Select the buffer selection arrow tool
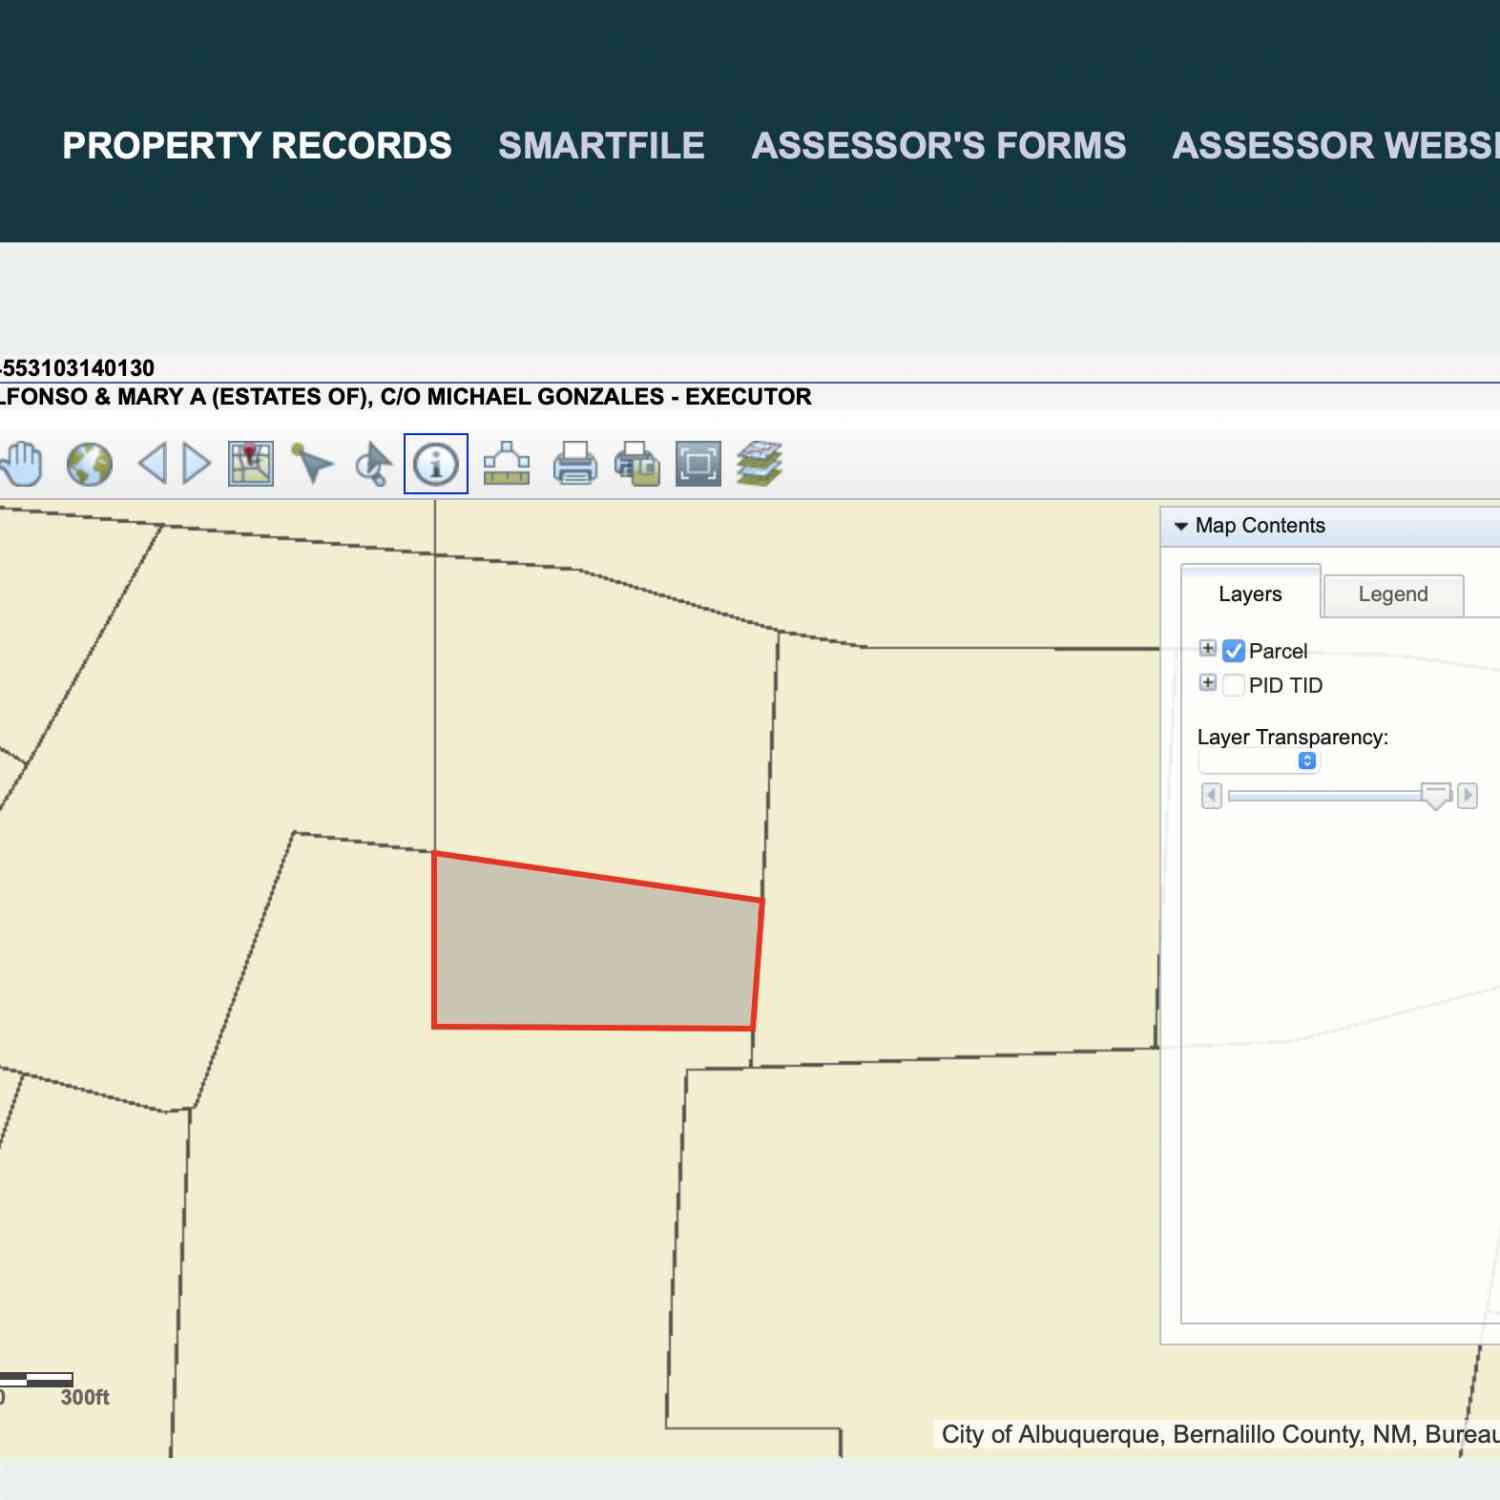Image resolution: width=1500 pixels, height=1500 pixels. click(373, 464)
